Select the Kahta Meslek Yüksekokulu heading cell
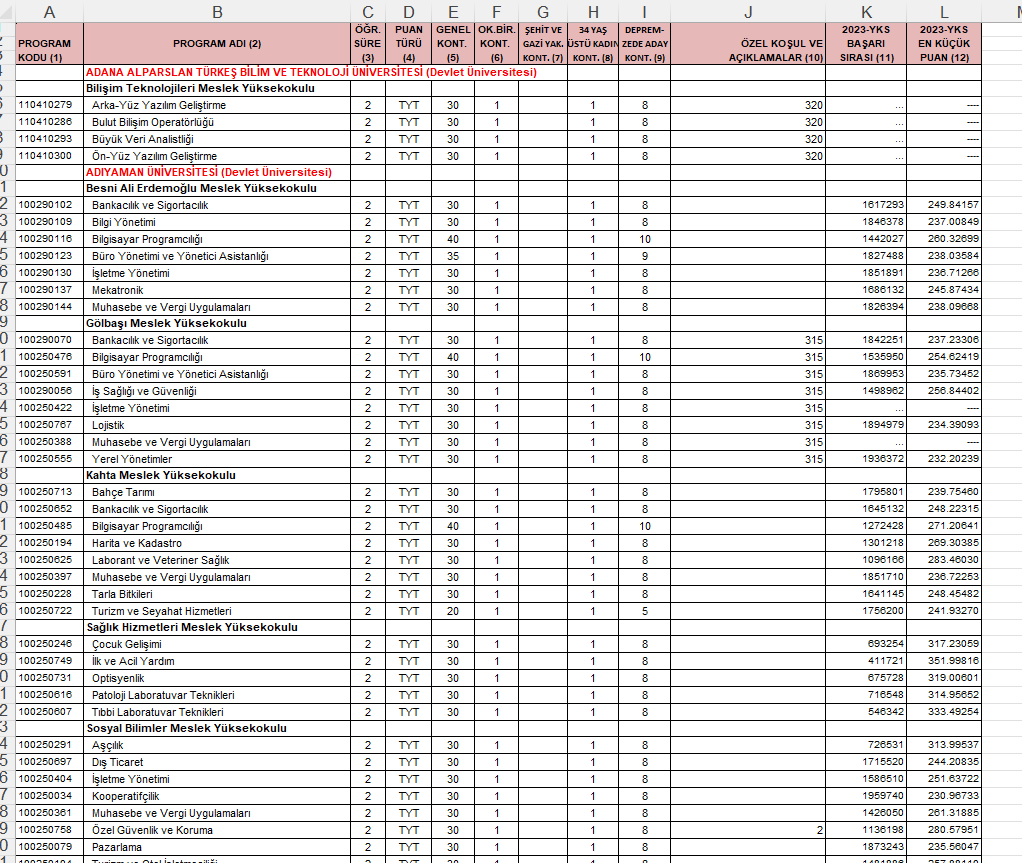The height and width of the screenshot is (863, 1022). coord(161,475)
